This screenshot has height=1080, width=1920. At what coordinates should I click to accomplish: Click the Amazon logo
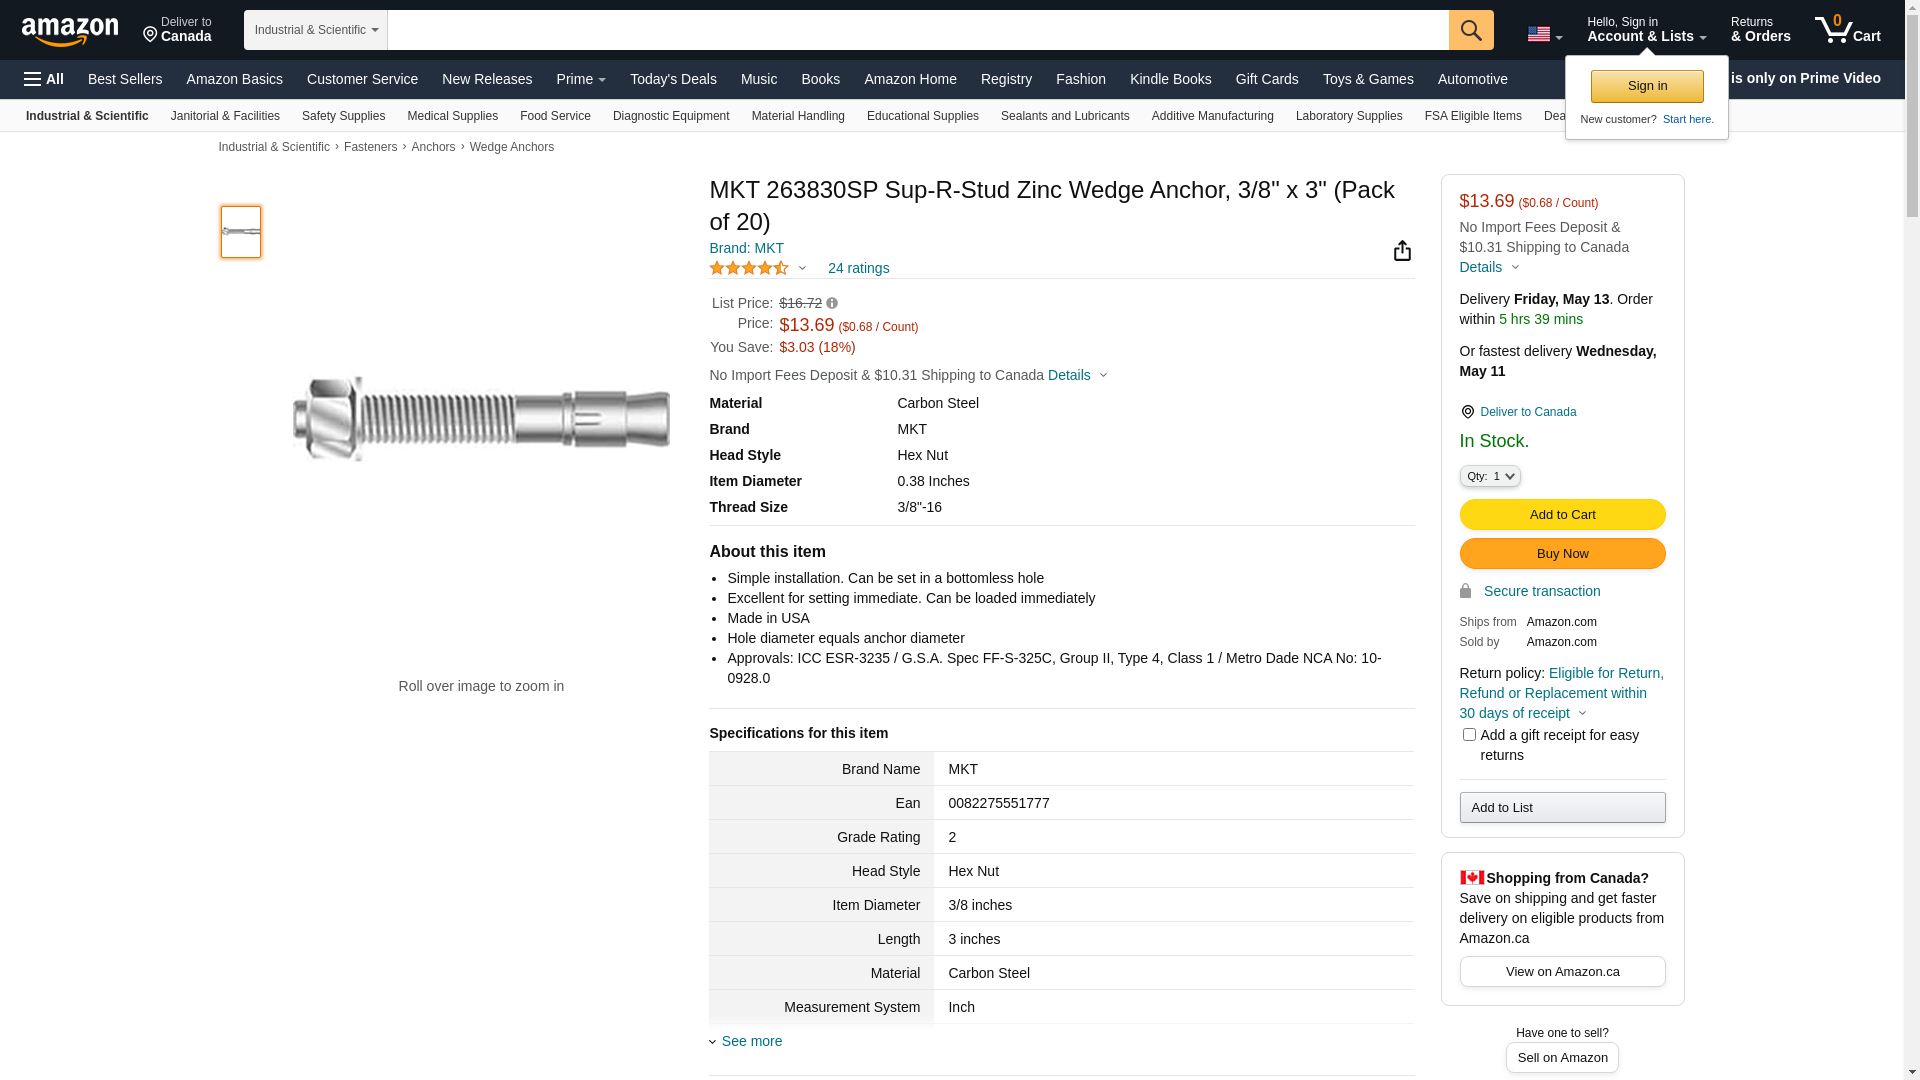[x=70, y=31]
